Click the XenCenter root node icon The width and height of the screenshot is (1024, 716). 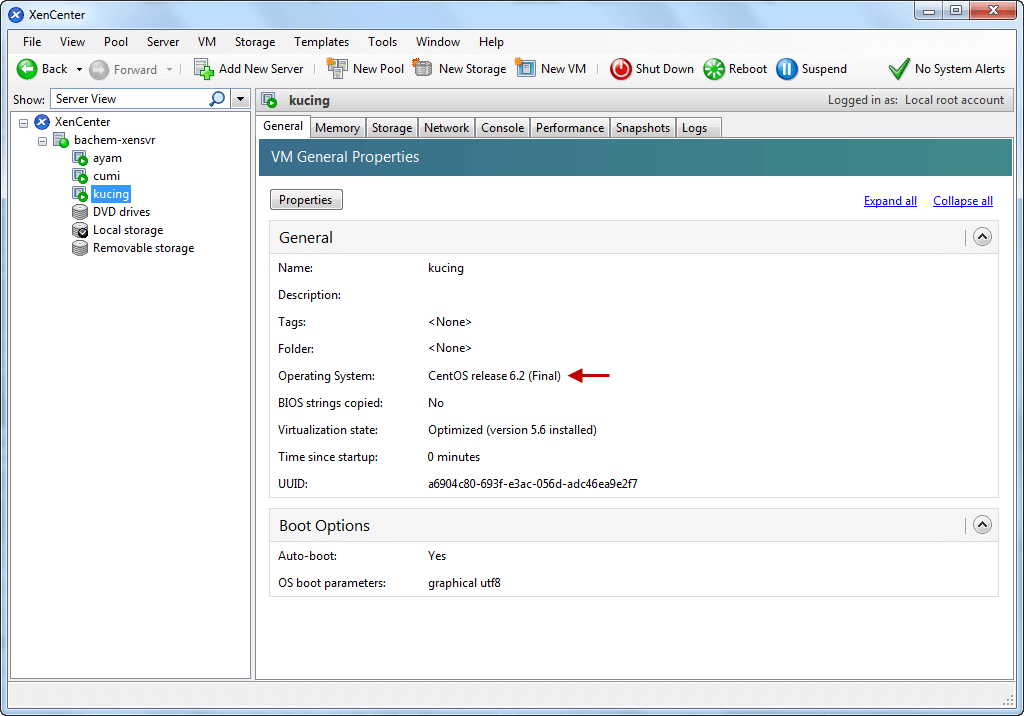(42, 122)
